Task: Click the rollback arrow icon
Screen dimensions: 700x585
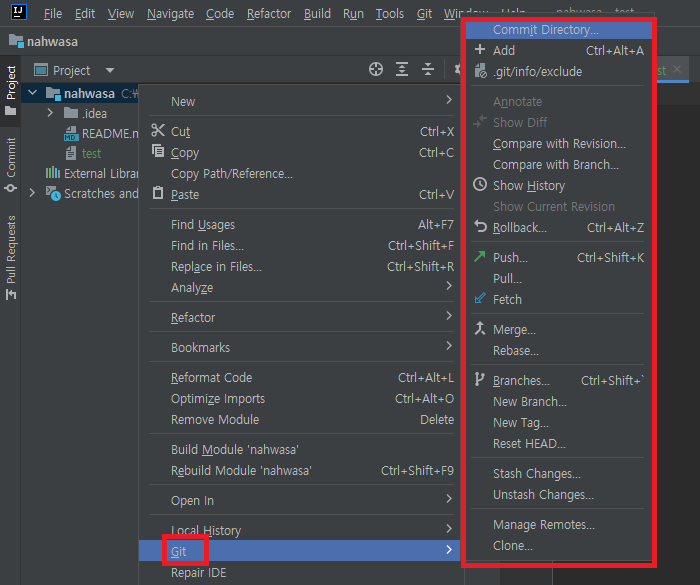Action: pos(480,226)
